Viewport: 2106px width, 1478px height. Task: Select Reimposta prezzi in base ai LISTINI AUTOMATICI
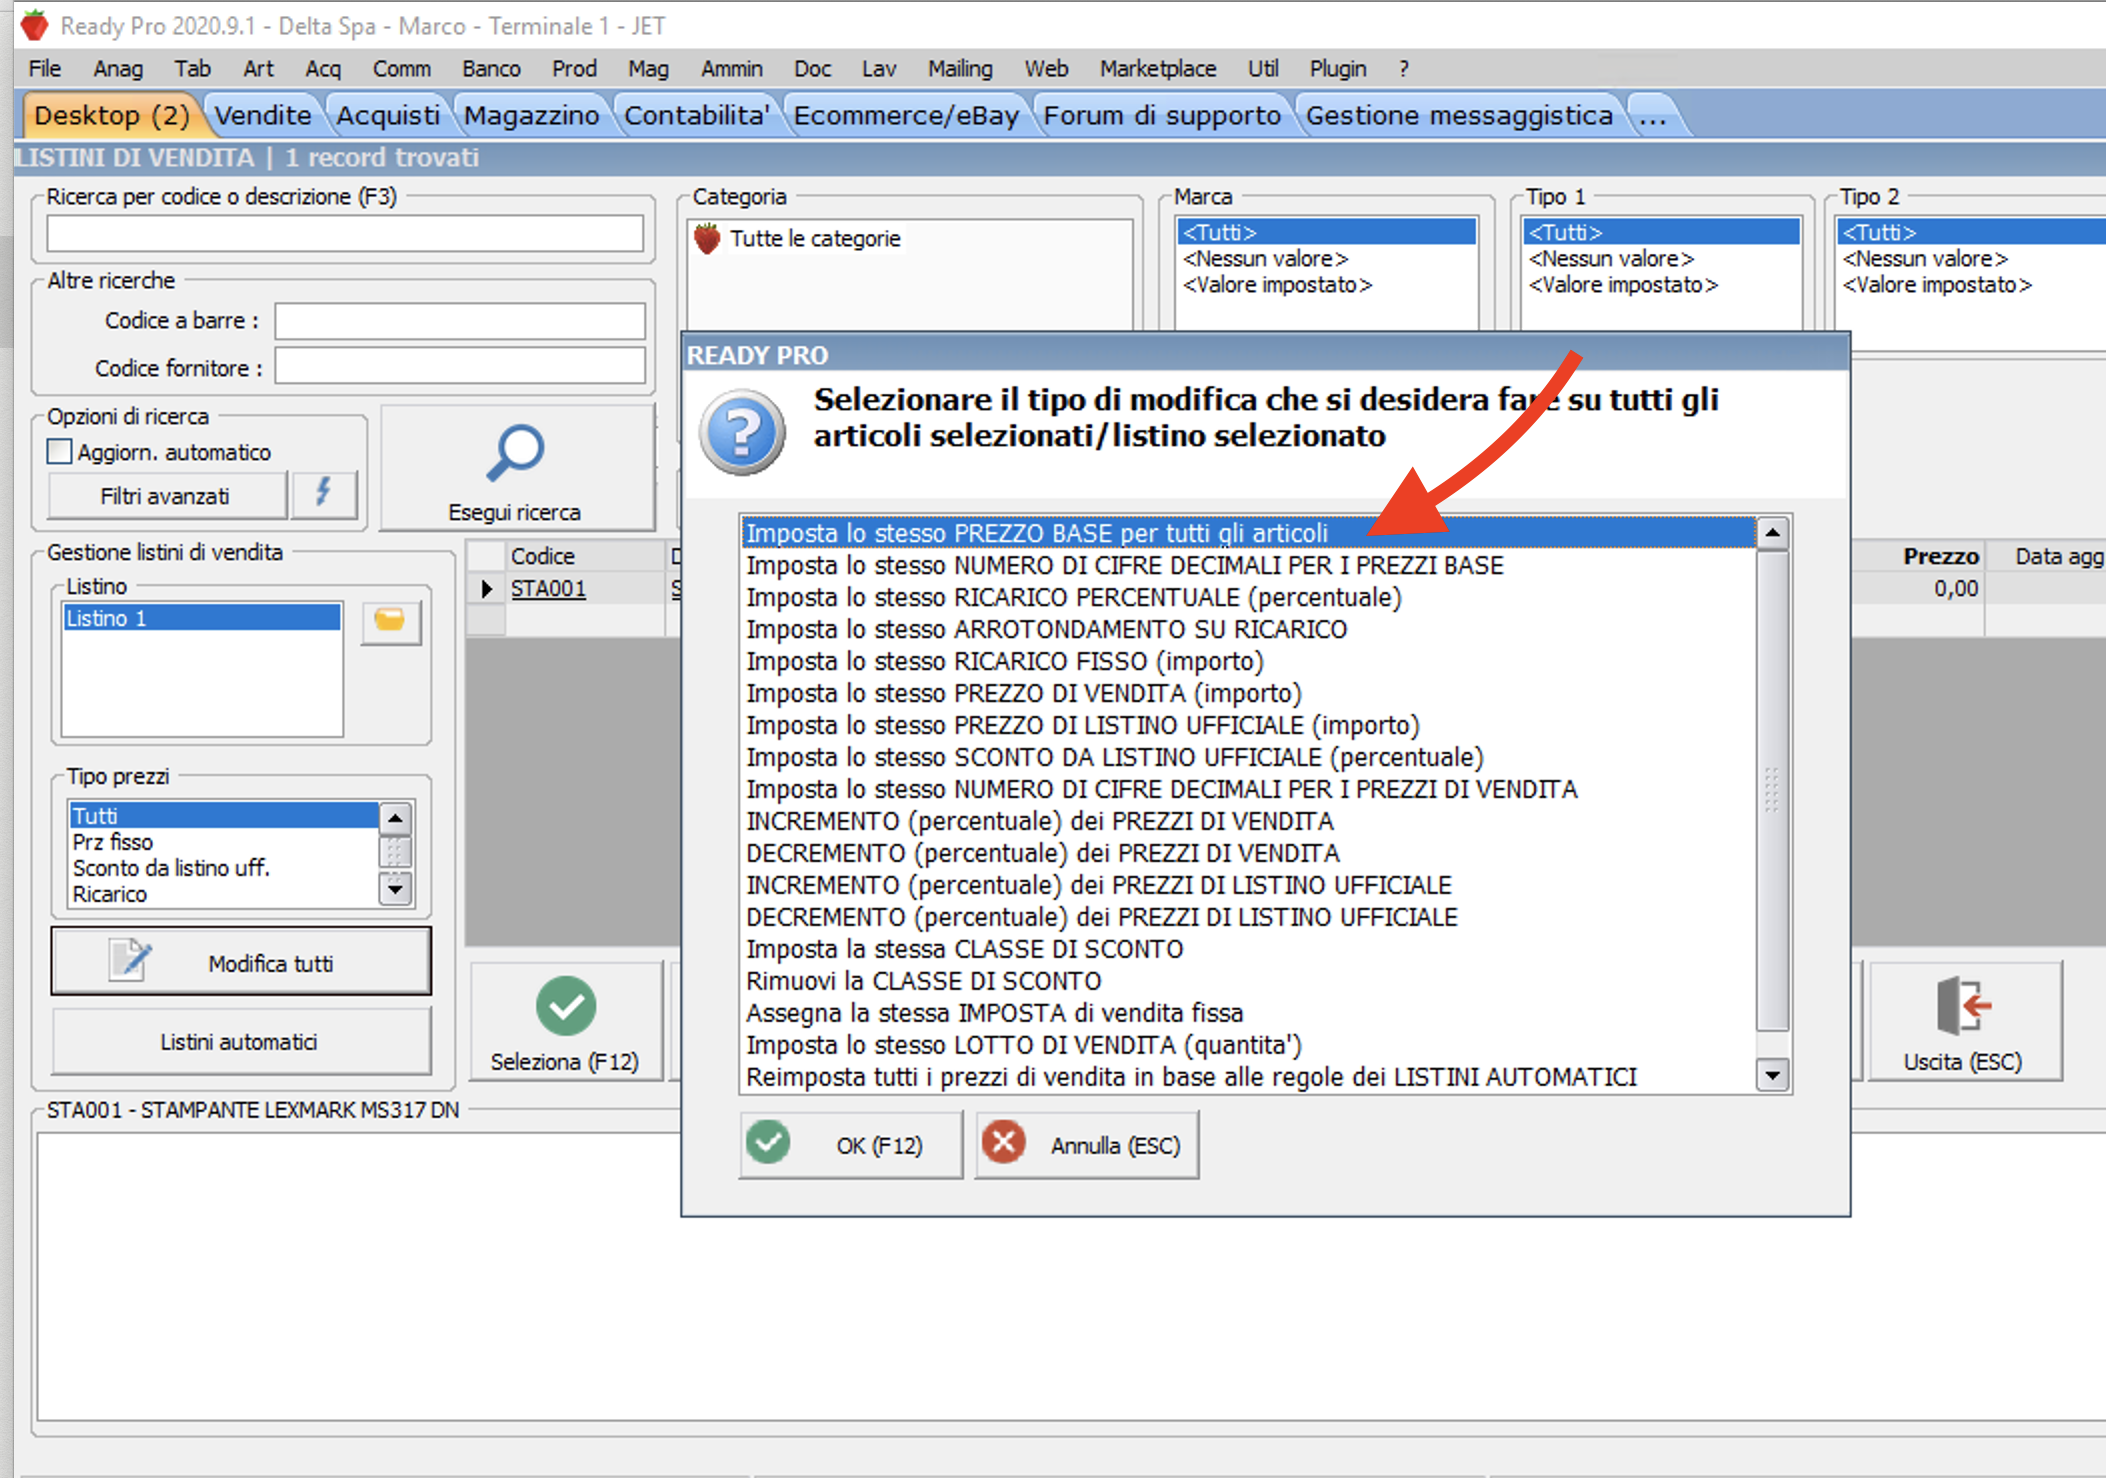click(1248, 1077)
